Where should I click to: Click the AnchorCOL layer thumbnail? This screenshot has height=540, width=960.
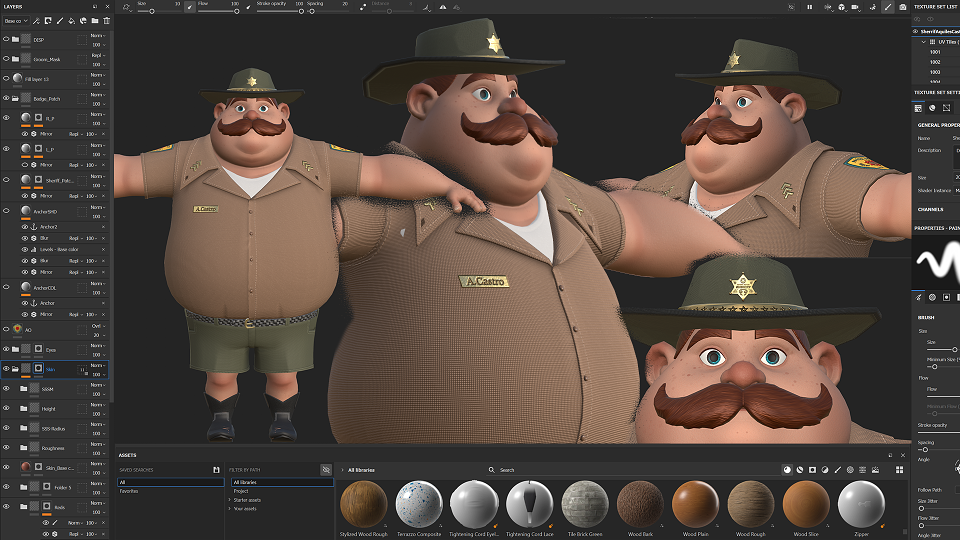(x=26, y=287)
